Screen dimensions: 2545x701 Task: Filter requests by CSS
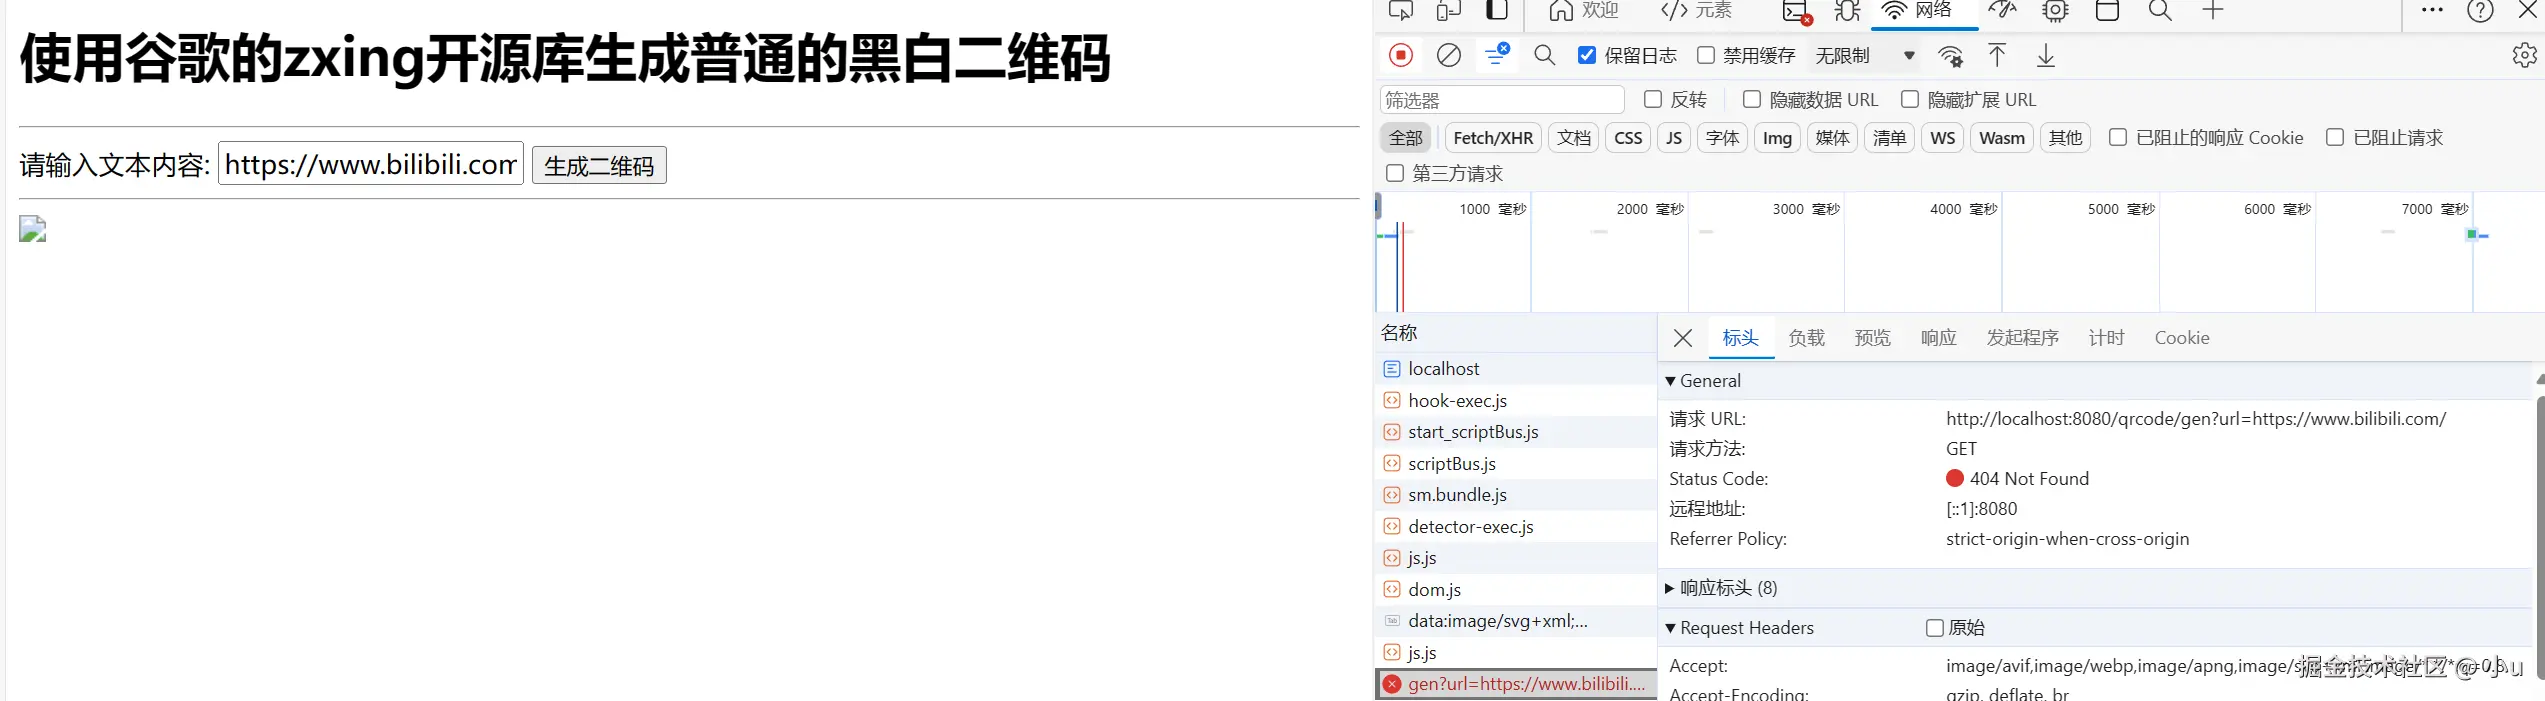click(x=1628, y=138)
